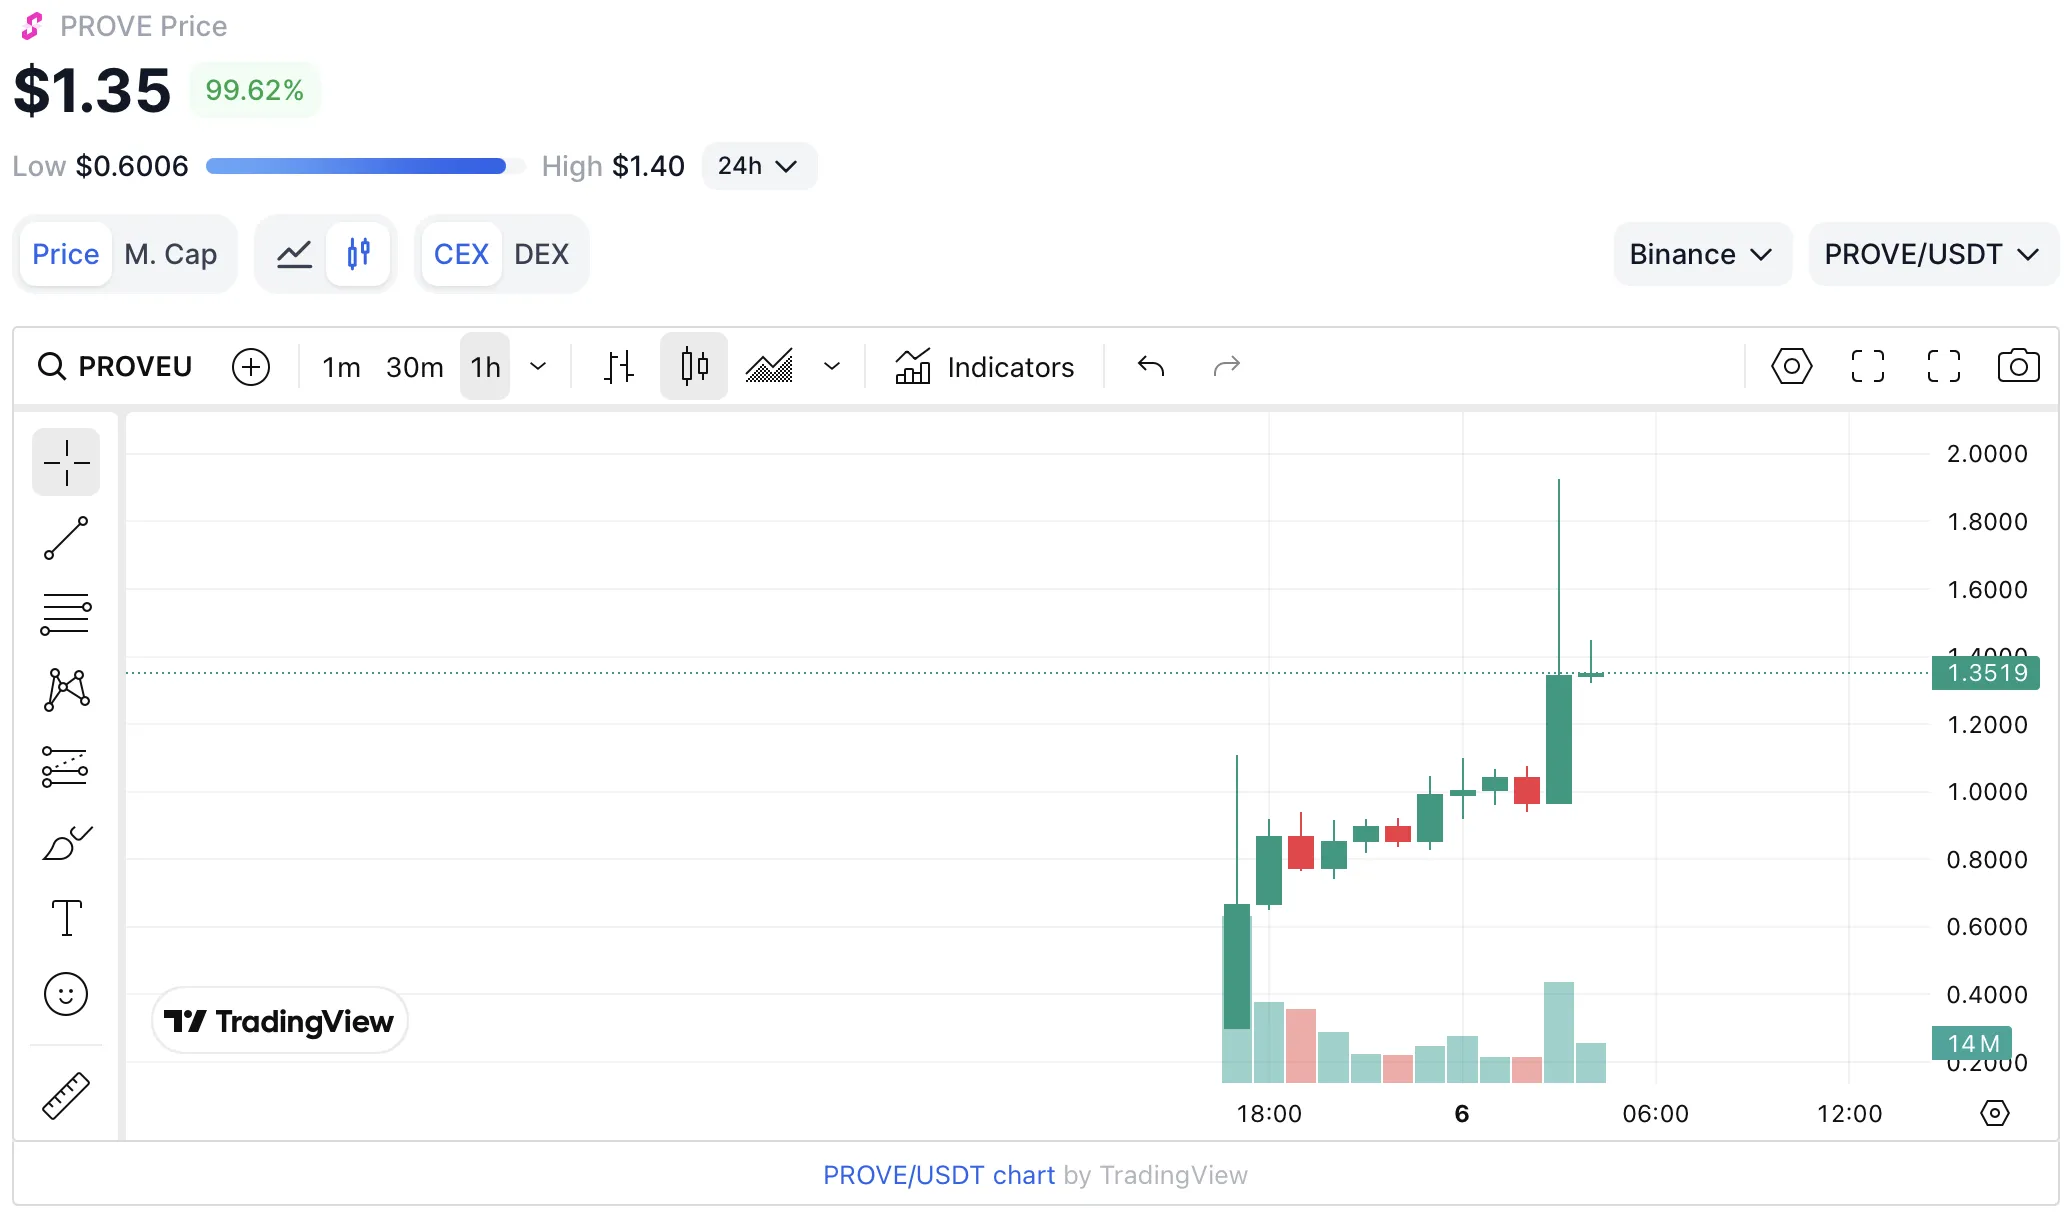The width and height of the screenshot is (2072, 1220).
Task: Open chart settings hexagon icon
Action: pyautogui.click(x=1792, y=367)
